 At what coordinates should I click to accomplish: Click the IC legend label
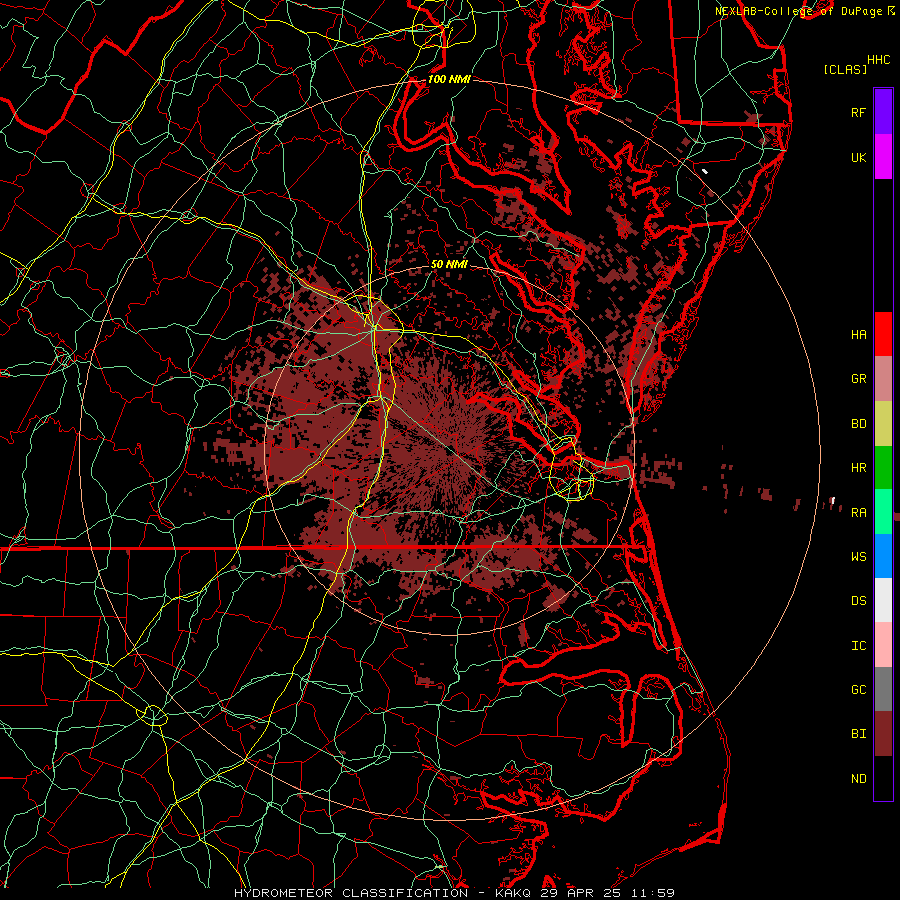click(x=858, y=646)
